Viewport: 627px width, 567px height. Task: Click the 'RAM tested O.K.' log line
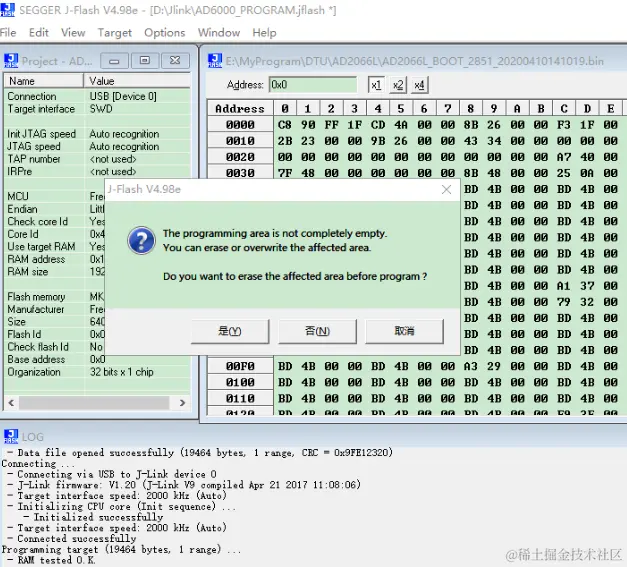(51, 560)
